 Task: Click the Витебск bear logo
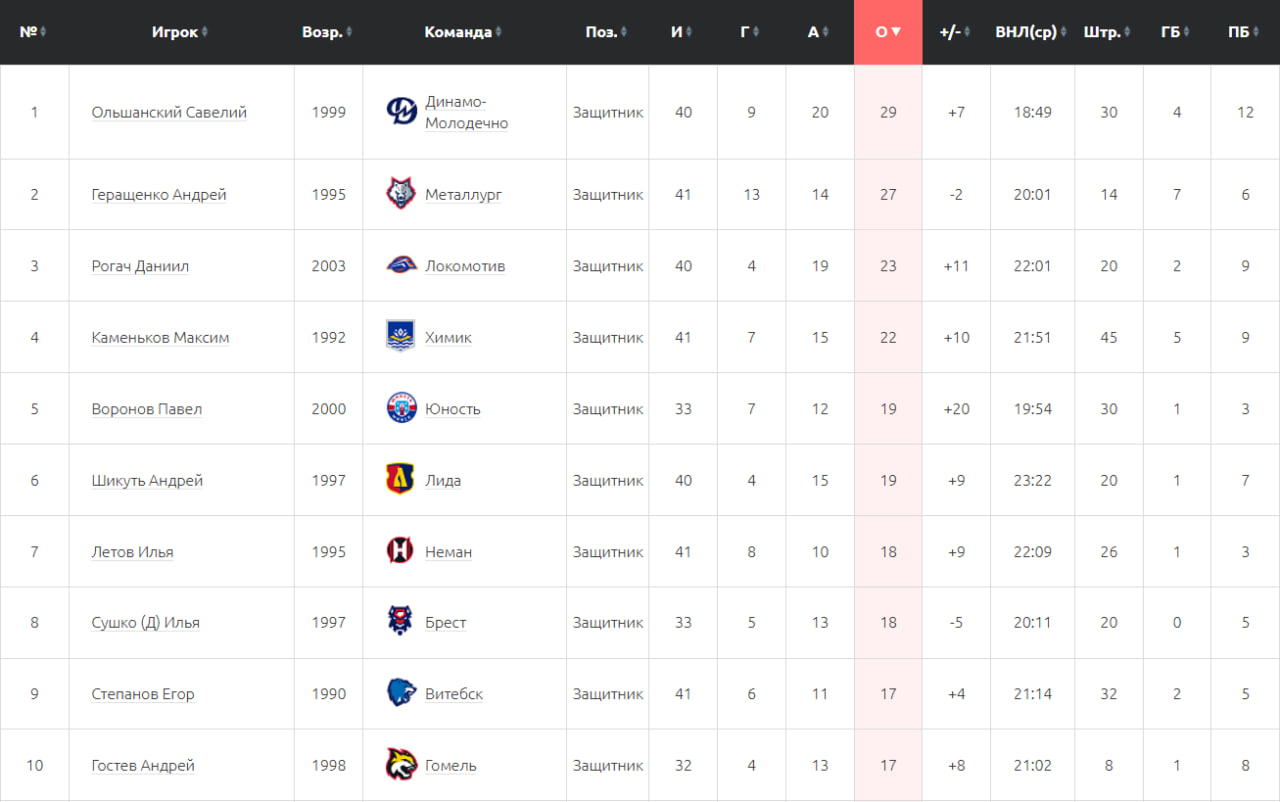(401, 693)
